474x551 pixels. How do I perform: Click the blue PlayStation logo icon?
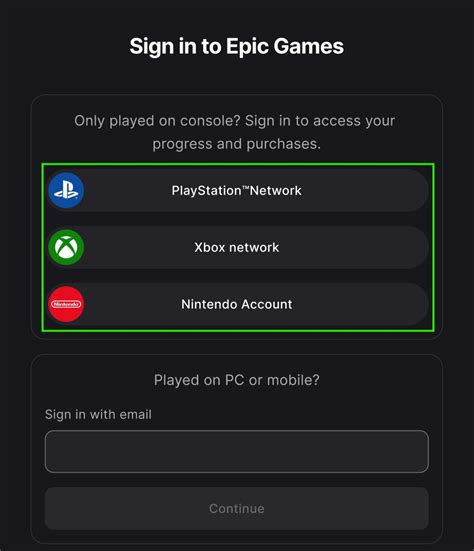pos(66,190)
